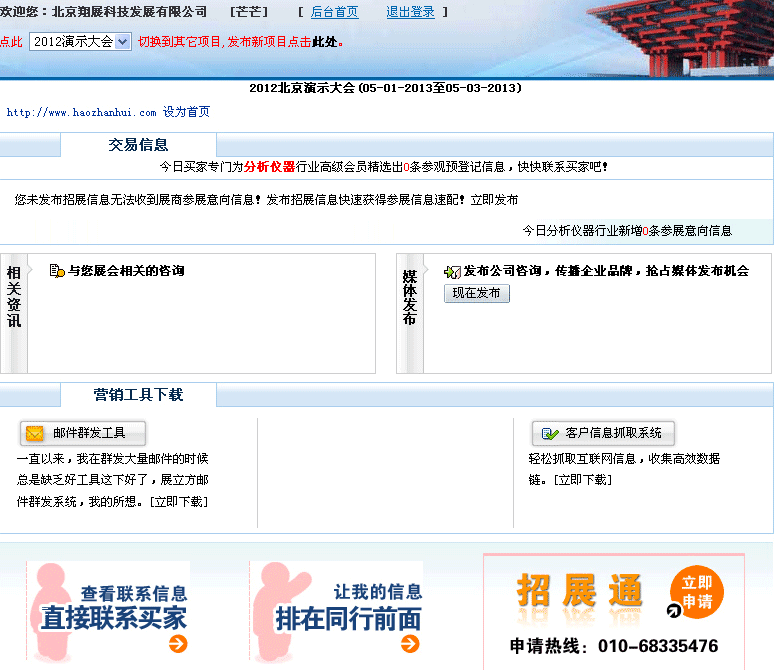Click the 退出登录 link
Image resolution: width=774 pixels, height=670 pixels.
coord(410,12)
